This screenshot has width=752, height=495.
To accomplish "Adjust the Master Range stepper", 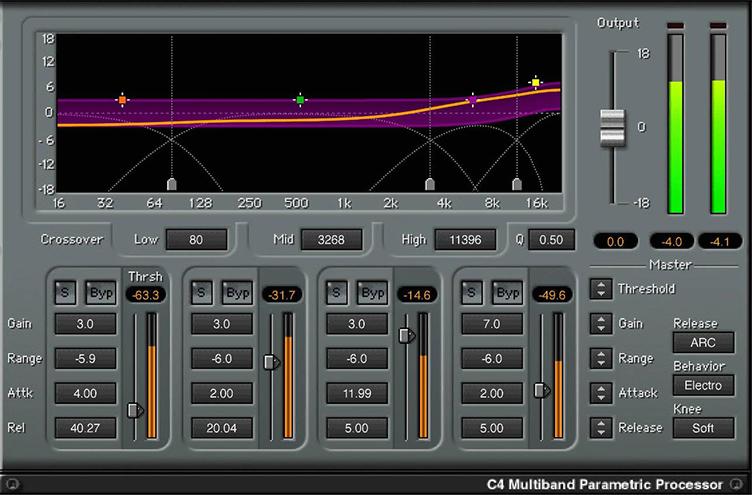I will click(x=601, y=358).
